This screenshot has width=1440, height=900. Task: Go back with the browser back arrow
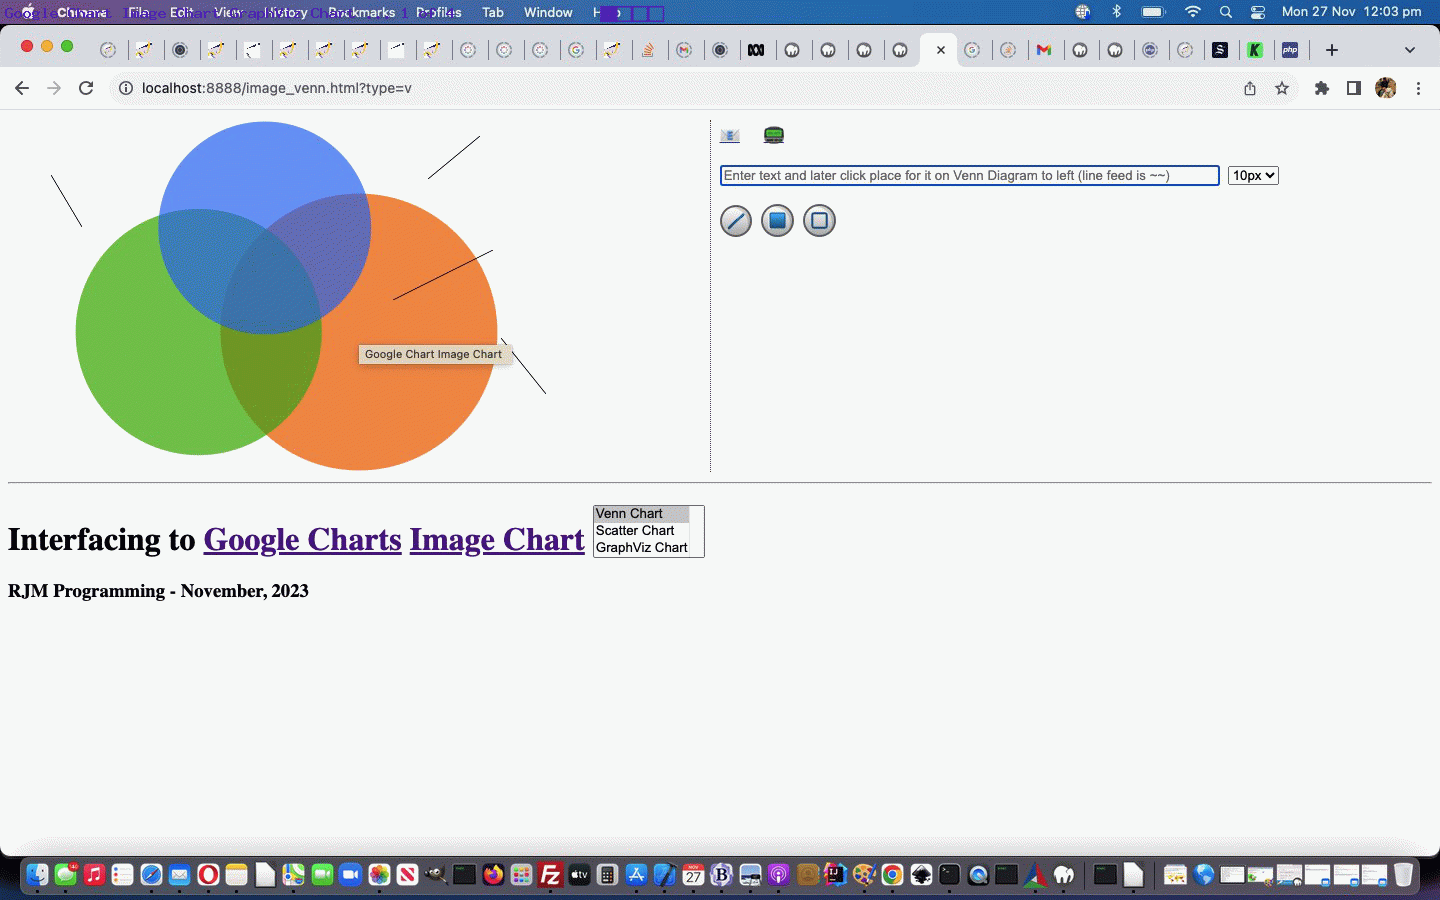point(22,88)
